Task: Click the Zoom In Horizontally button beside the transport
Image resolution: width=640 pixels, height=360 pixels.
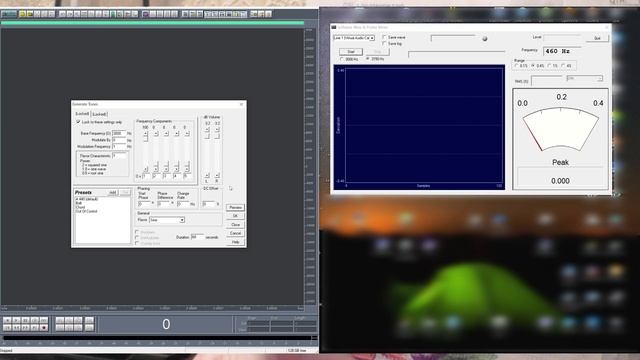Action: (60, 320)
